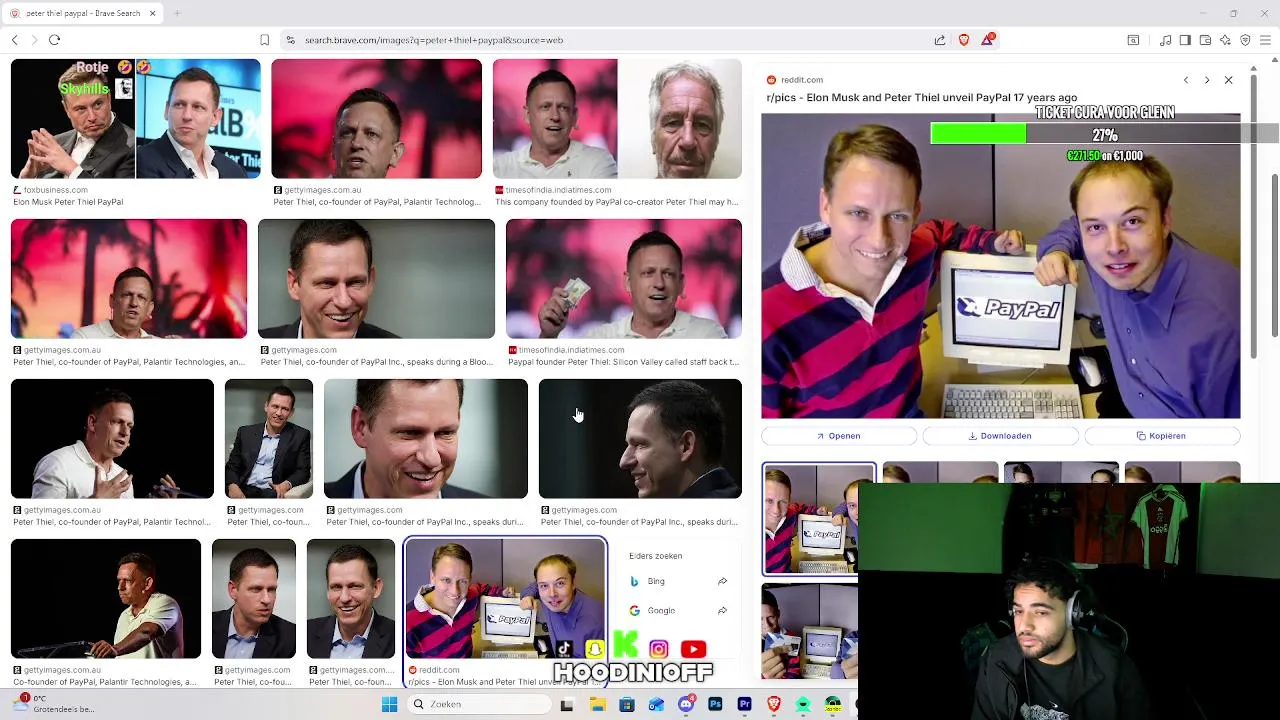1280x720 pixels.
Task: Open the Brave Wallet icon
Action: pyautogui.click(x=1205, y=40)
